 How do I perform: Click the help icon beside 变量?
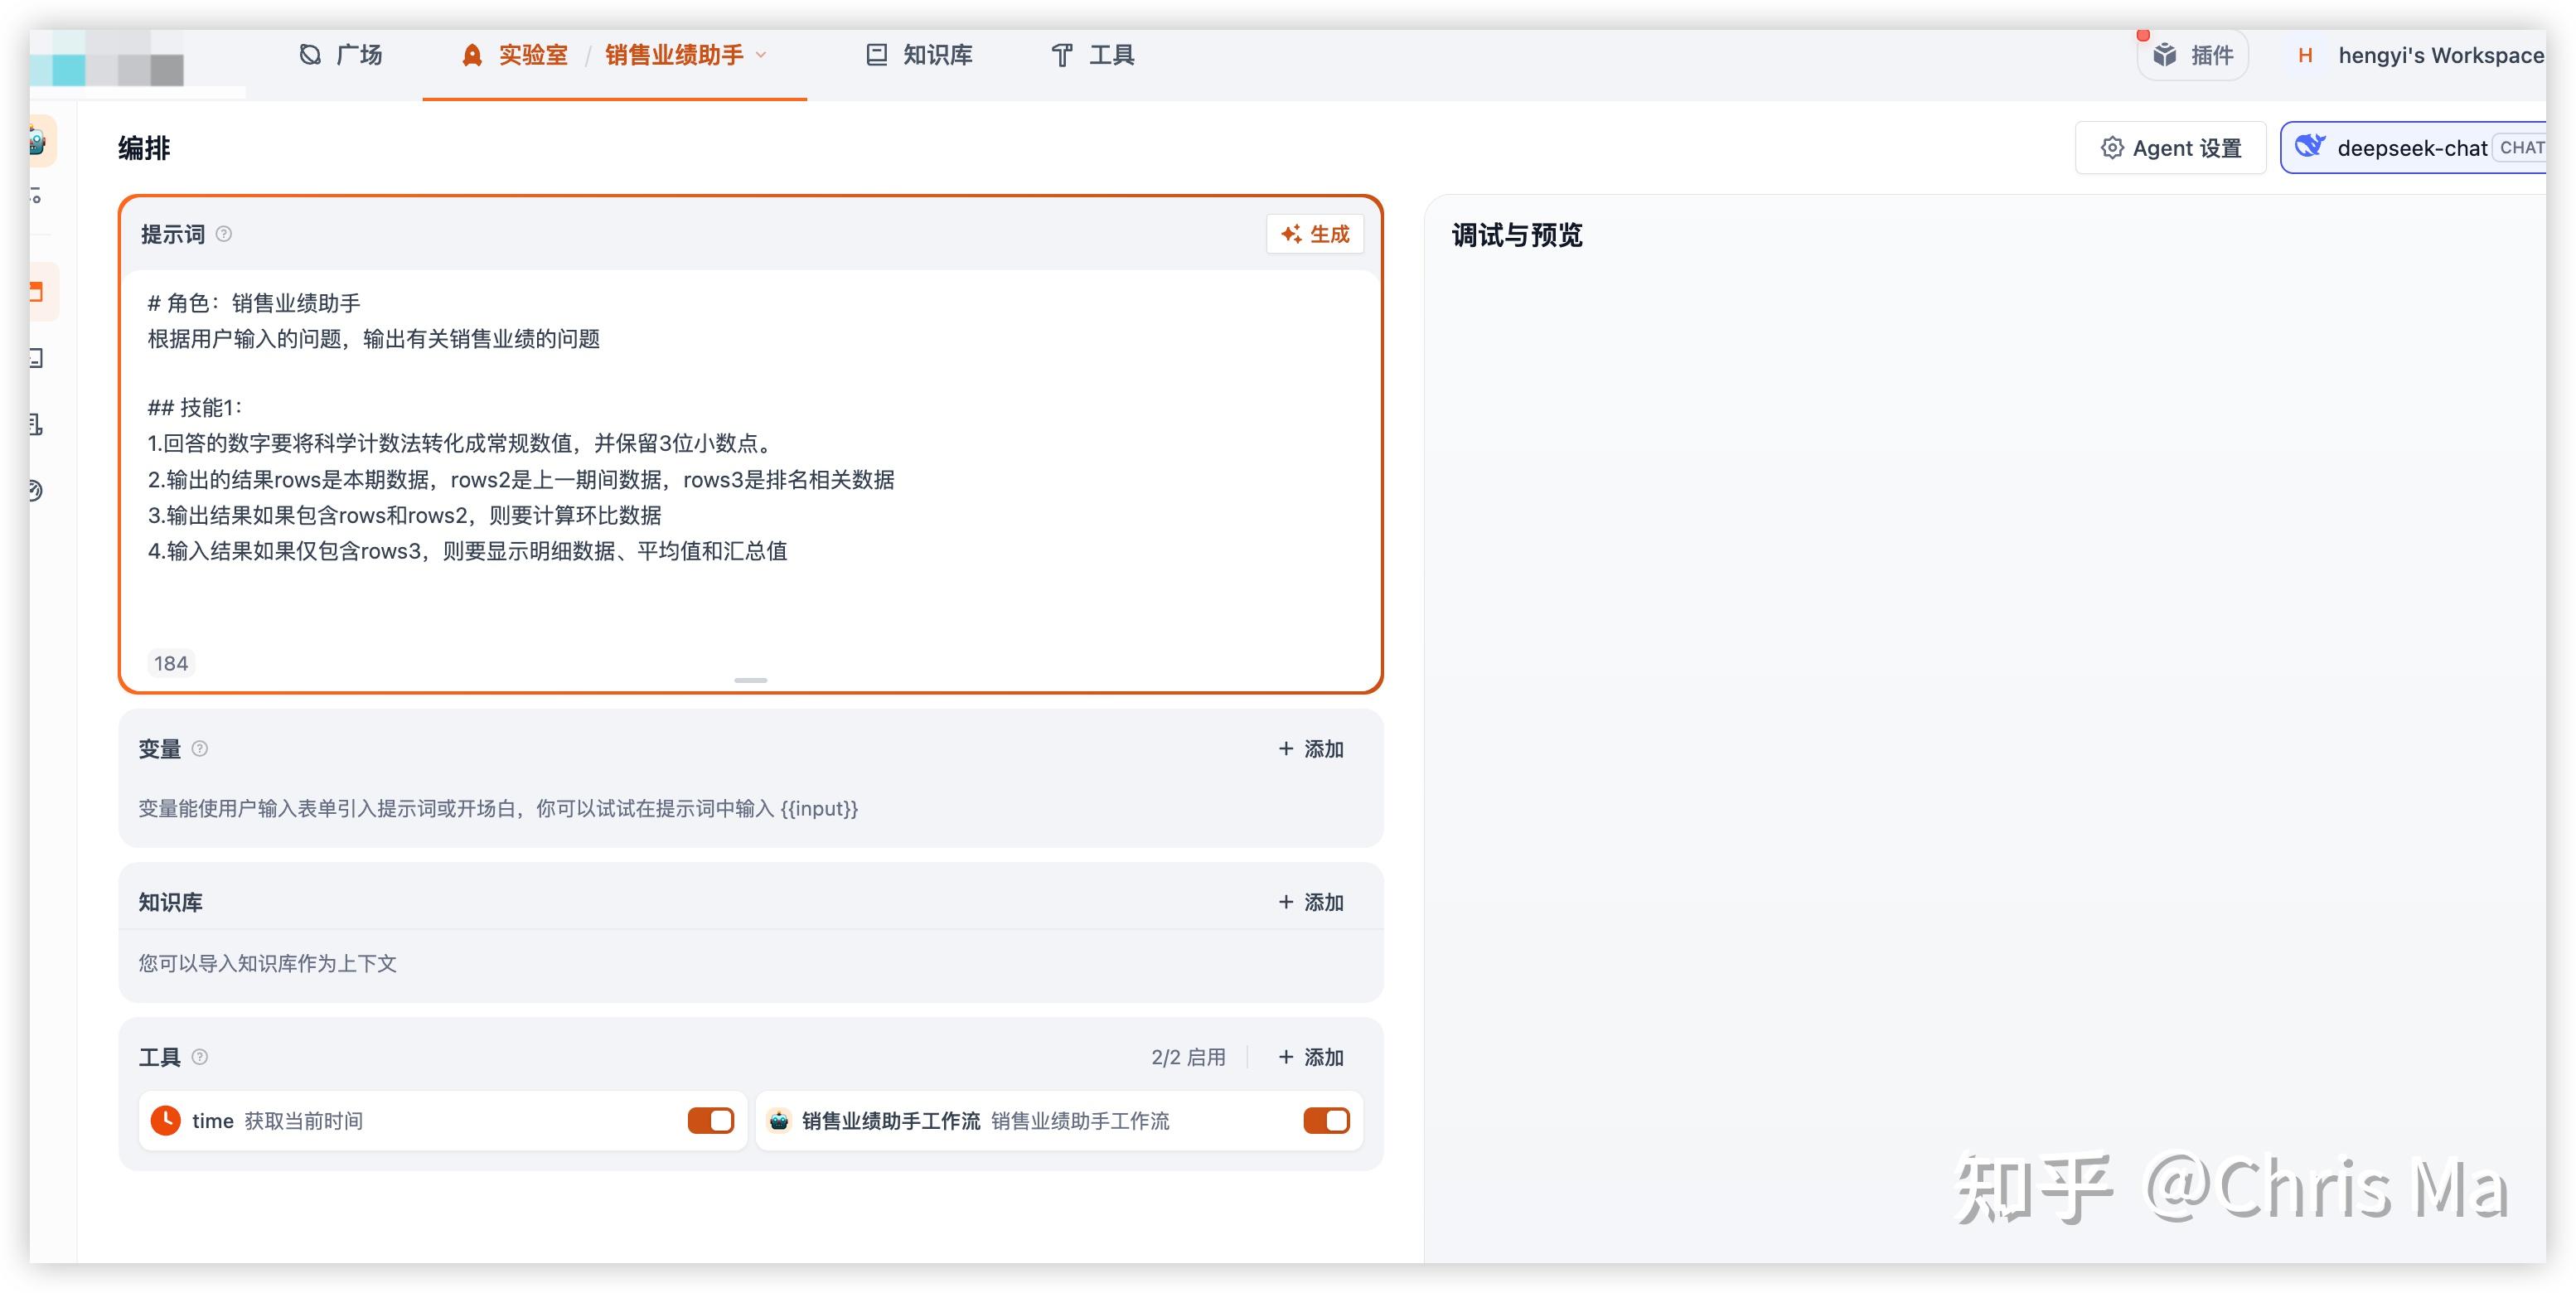(200, 749)
